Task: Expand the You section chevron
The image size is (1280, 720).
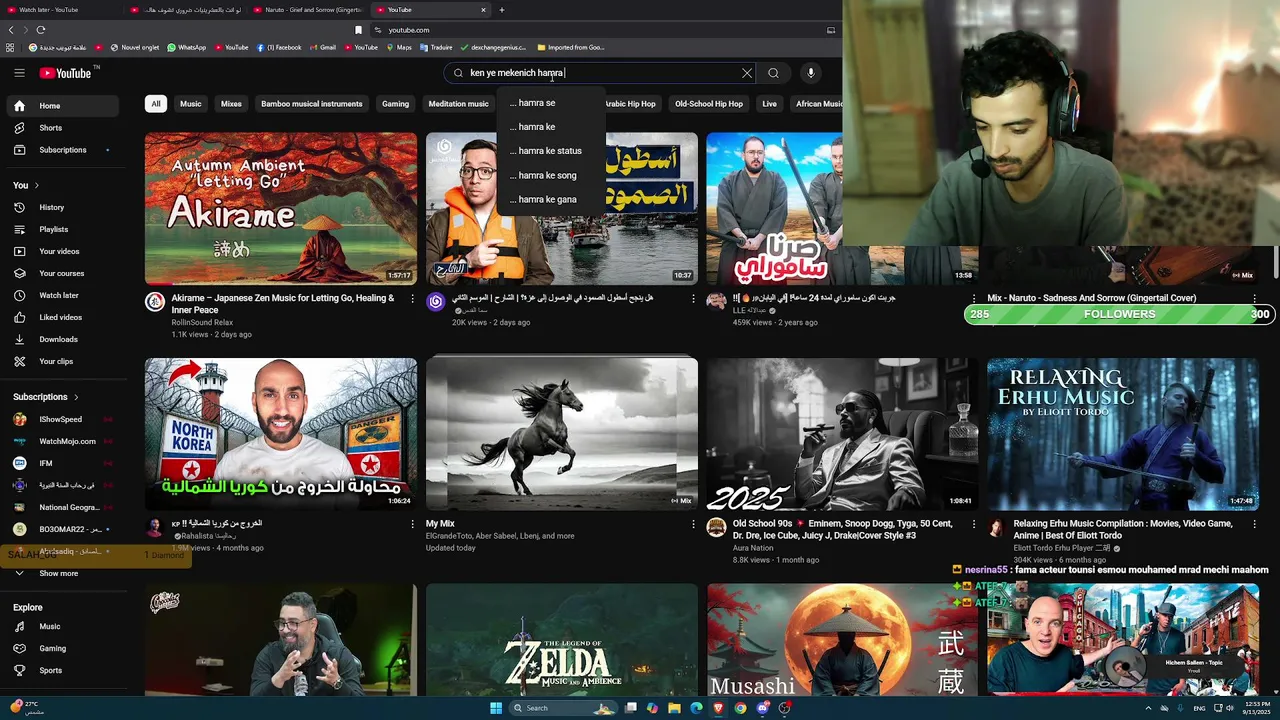Action: coord(37,186)
